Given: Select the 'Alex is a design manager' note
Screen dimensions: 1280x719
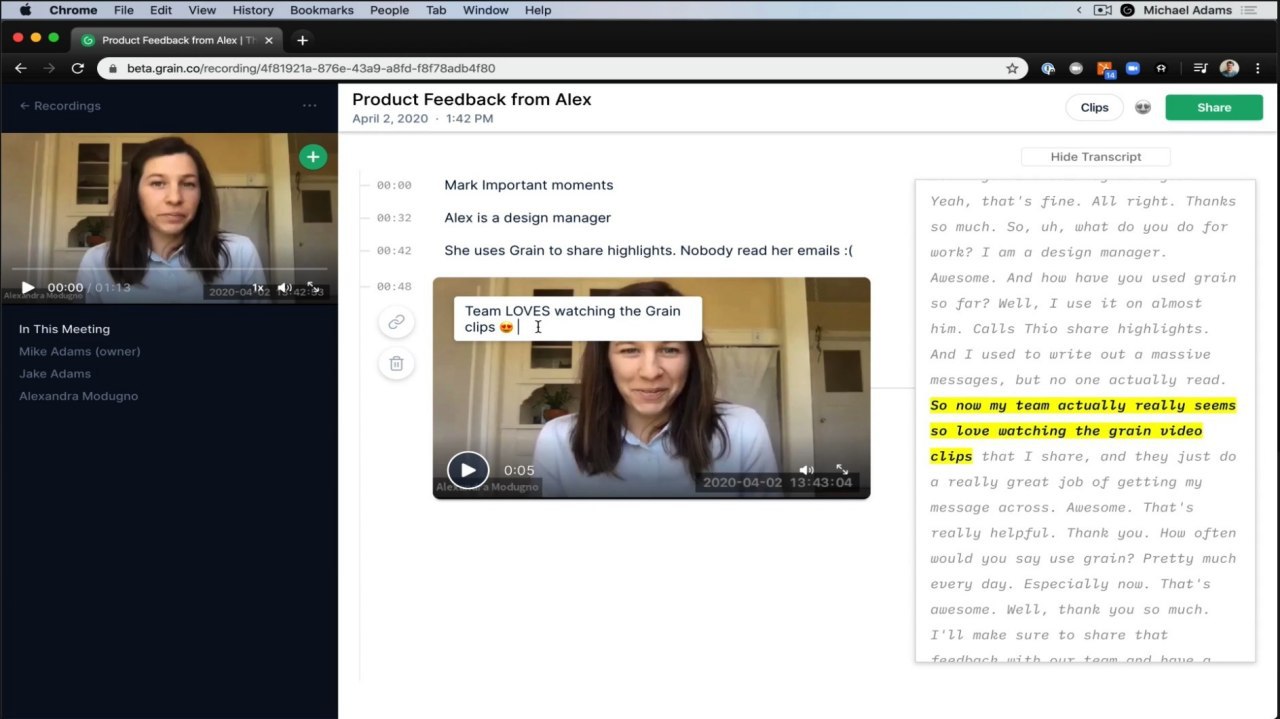Looking at the screenshot, I should 528,218.
